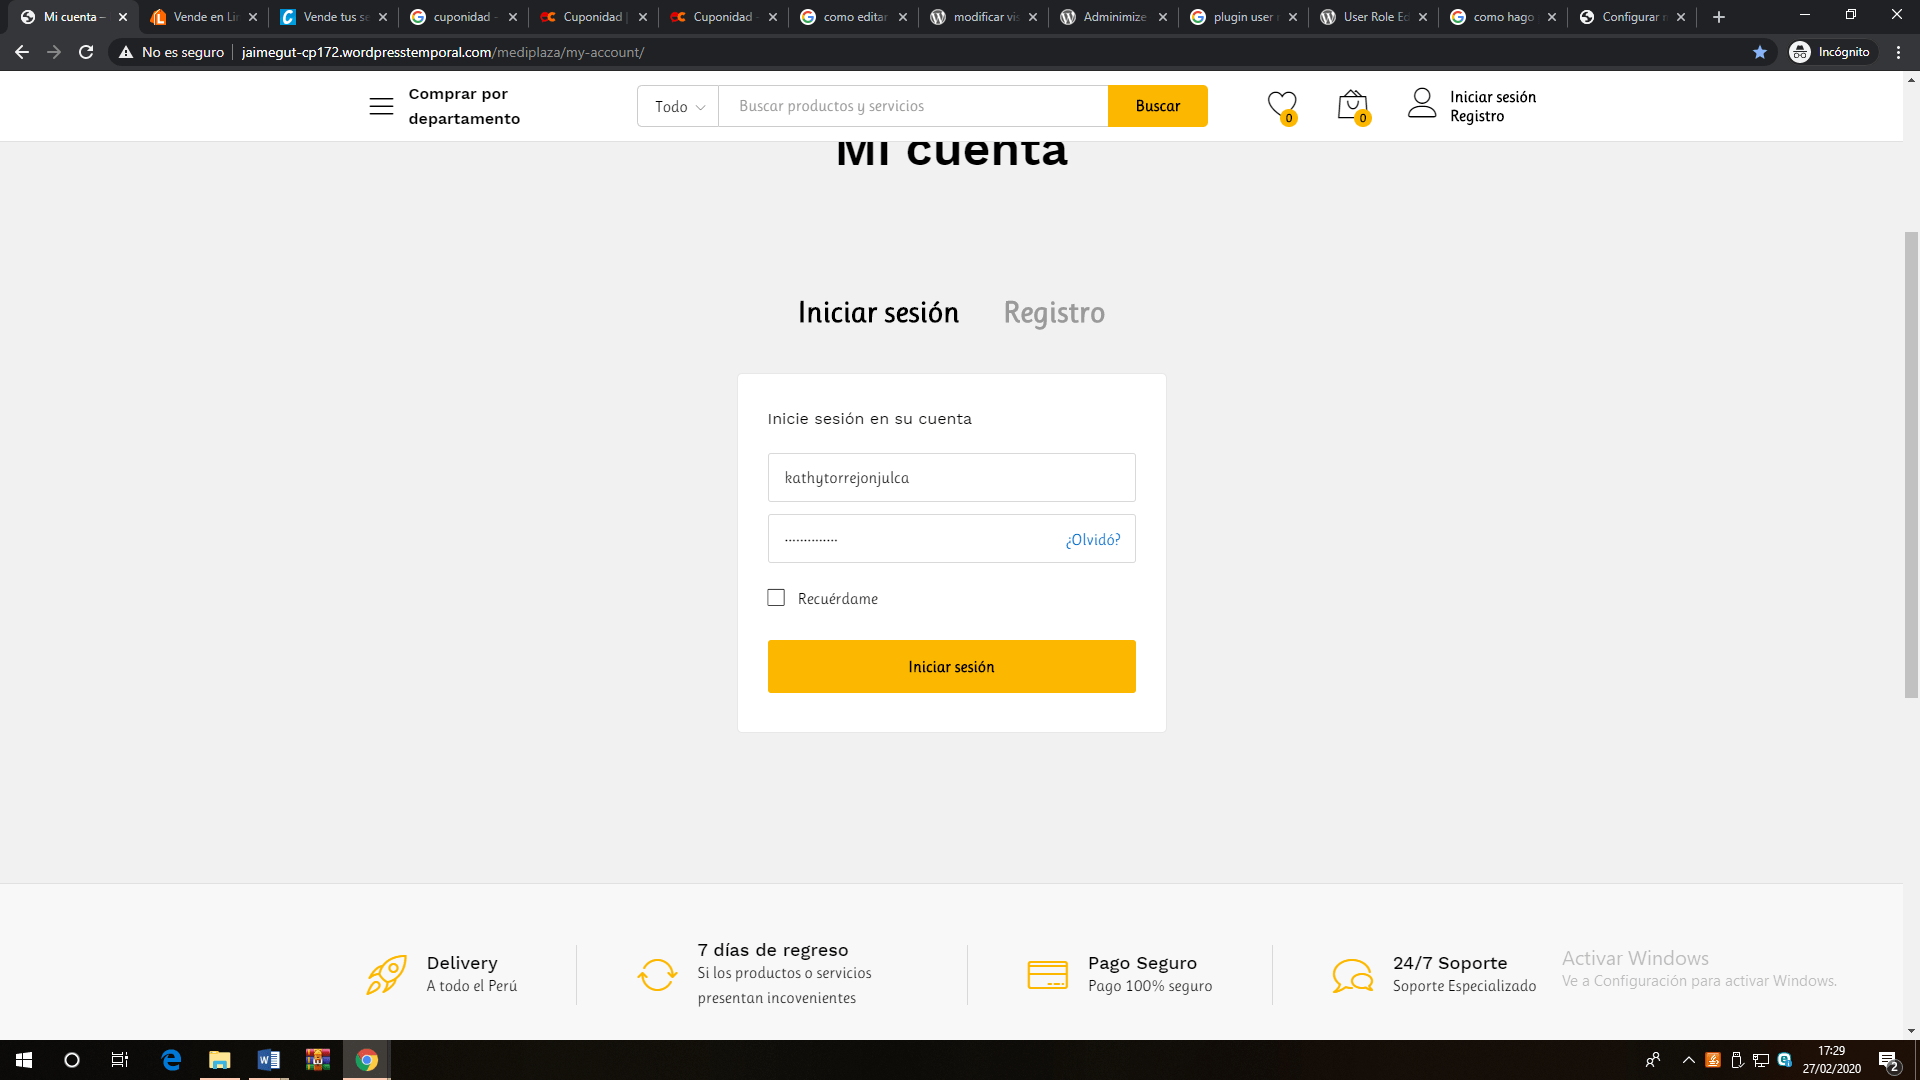Switch to the como editar Google tab
1920x1080 pixels.
[854, 17]
